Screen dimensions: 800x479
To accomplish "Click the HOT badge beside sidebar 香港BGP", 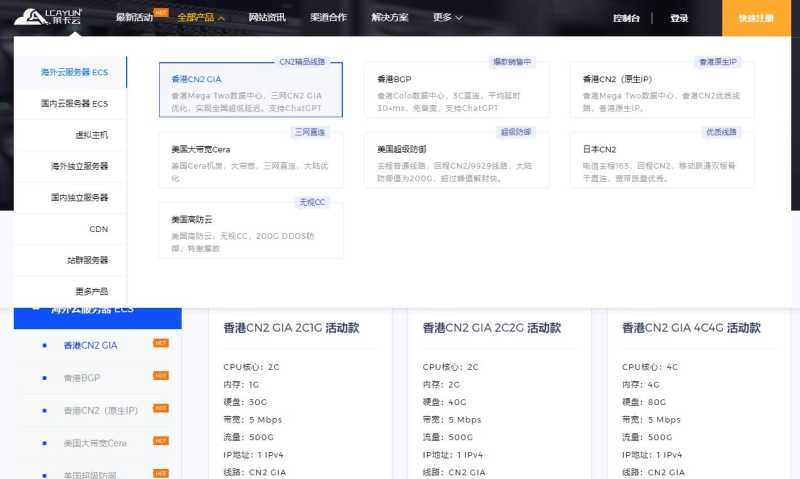I will 161,376.
